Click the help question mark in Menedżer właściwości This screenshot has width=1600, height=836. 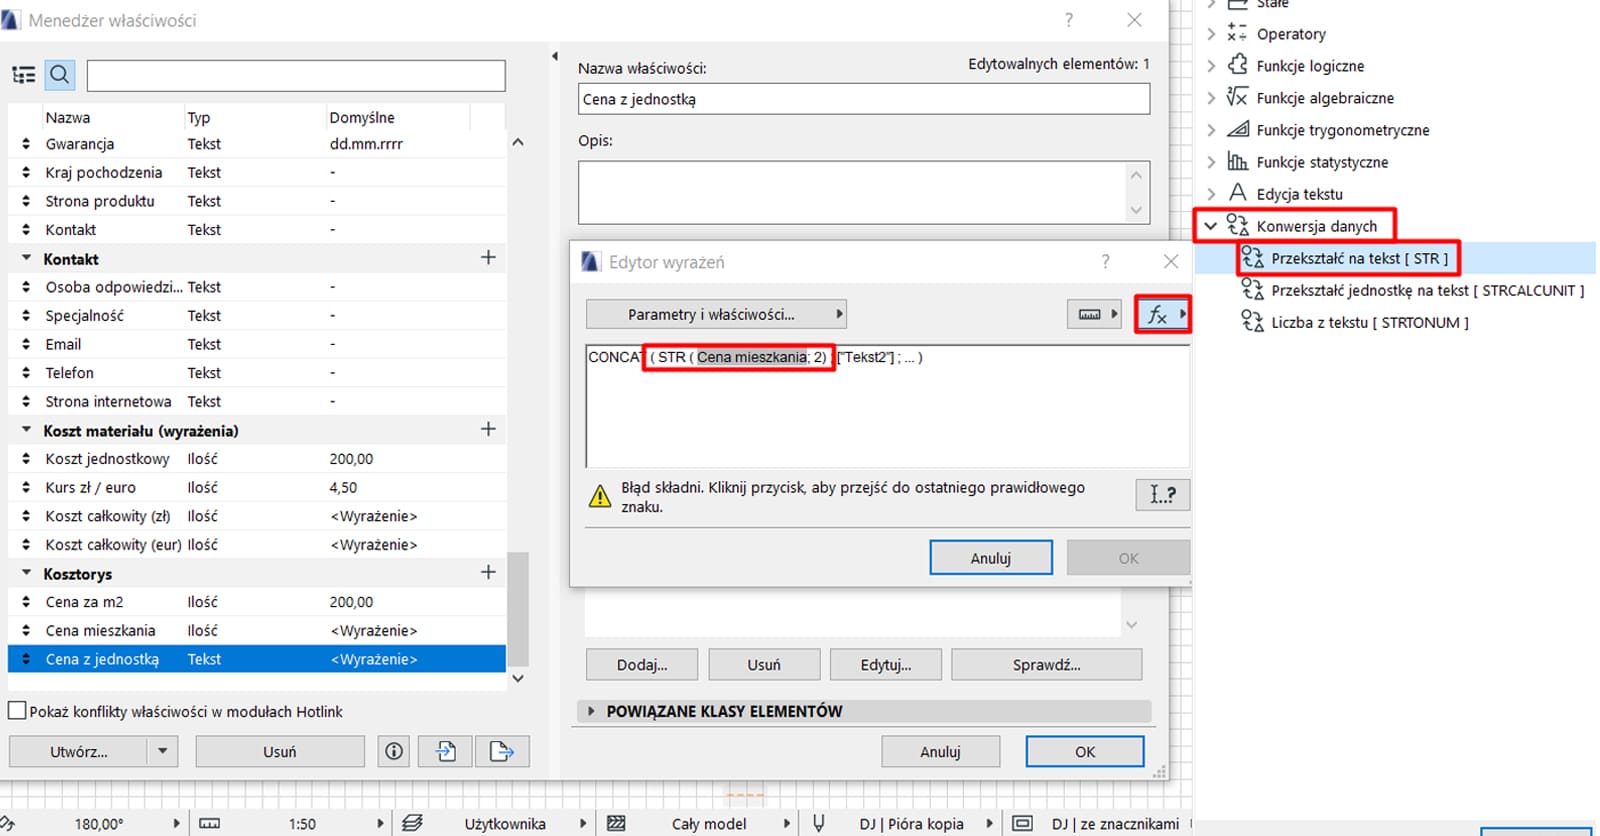[1069, 20]
